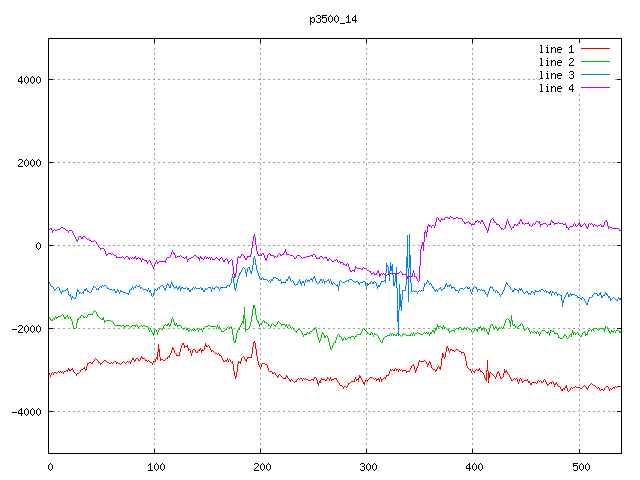Pick the line sample beside 'line 4'
This screenshot has width=640, height=480.
595,88
